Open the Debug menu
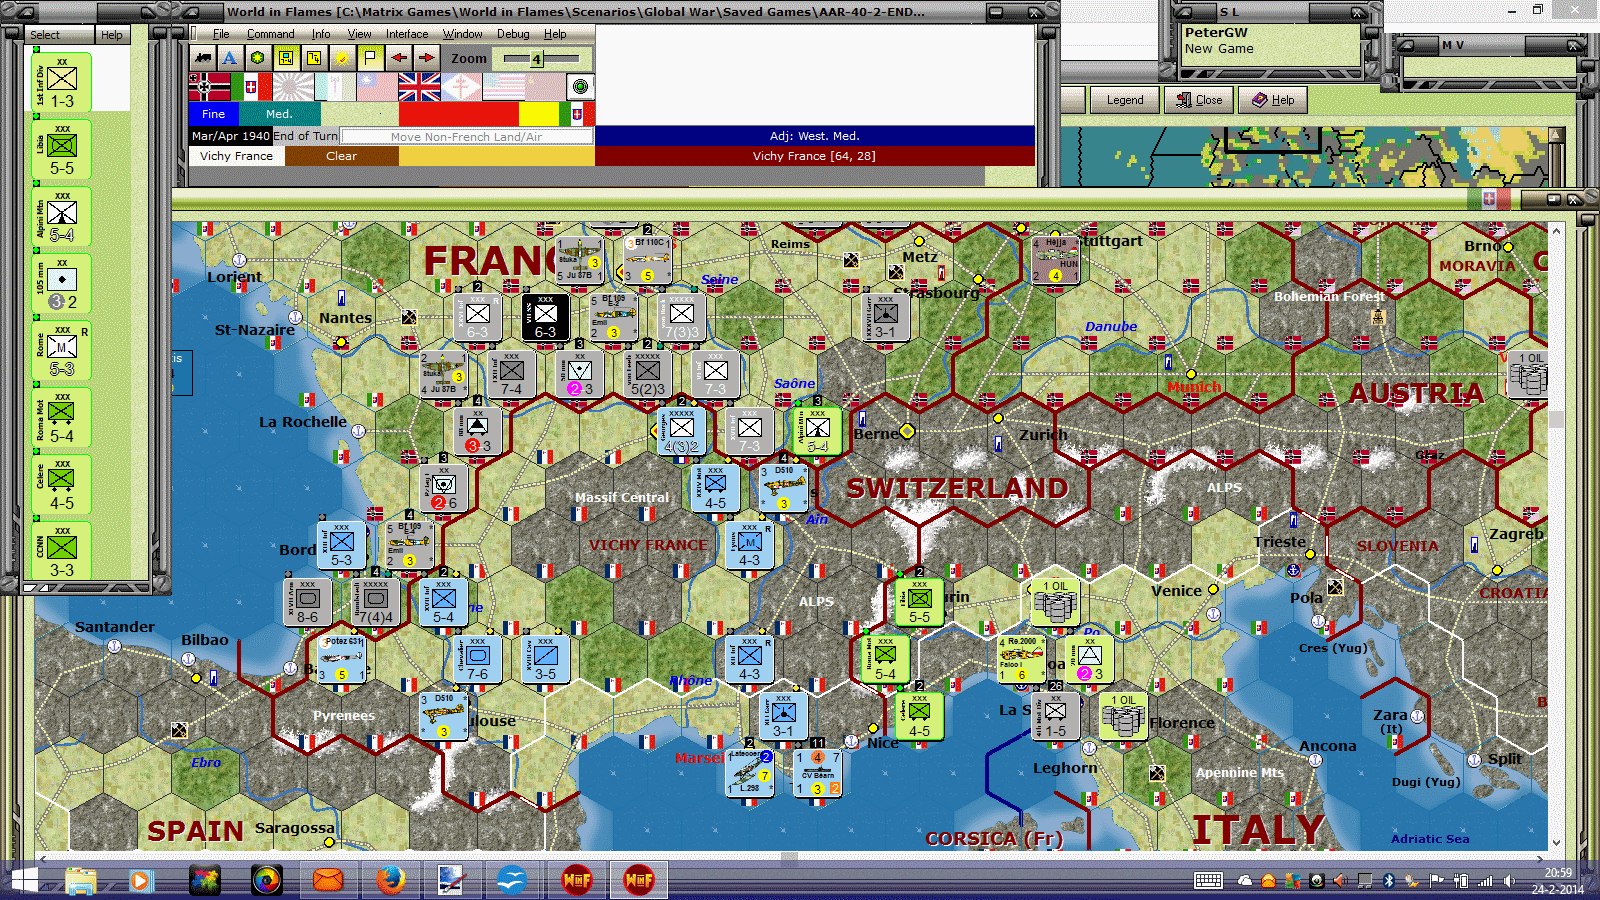The height and width of the screenshot is (900, 1600). click(x=513, y=34)
